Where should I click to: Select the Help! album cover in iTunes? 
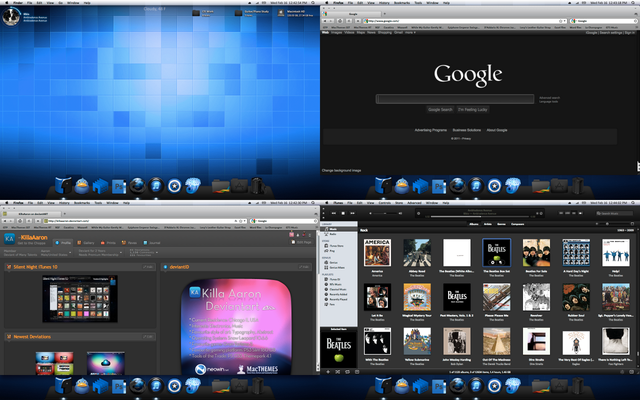pos(616,253)
